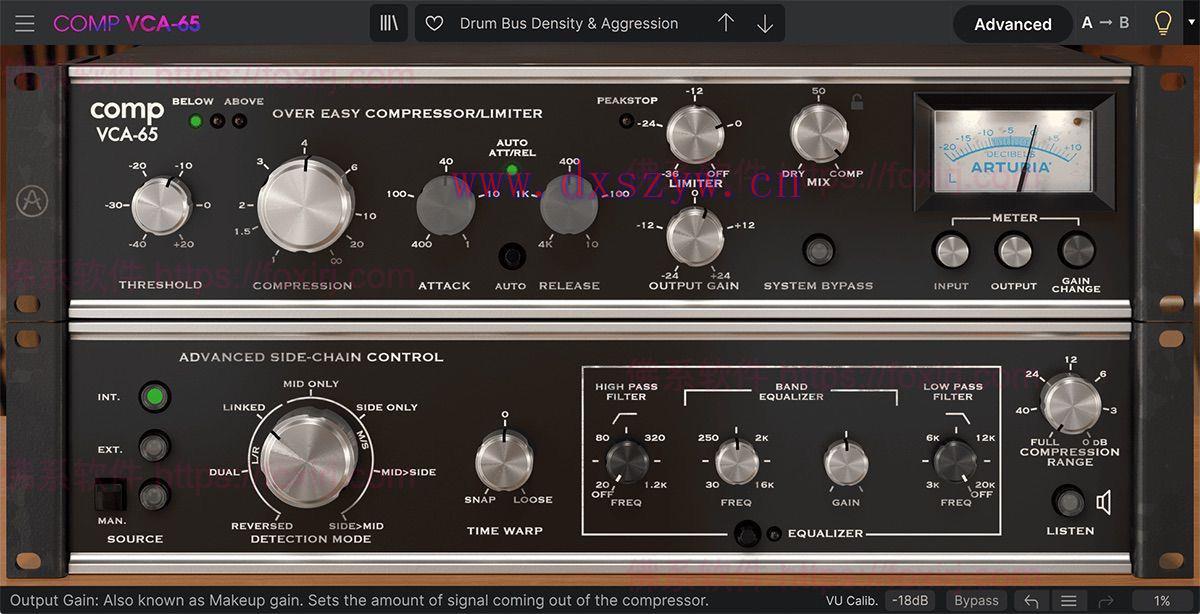Toggle the Auto attack/release button
The image size is (1200, 614).
click(x=513, y=257)
